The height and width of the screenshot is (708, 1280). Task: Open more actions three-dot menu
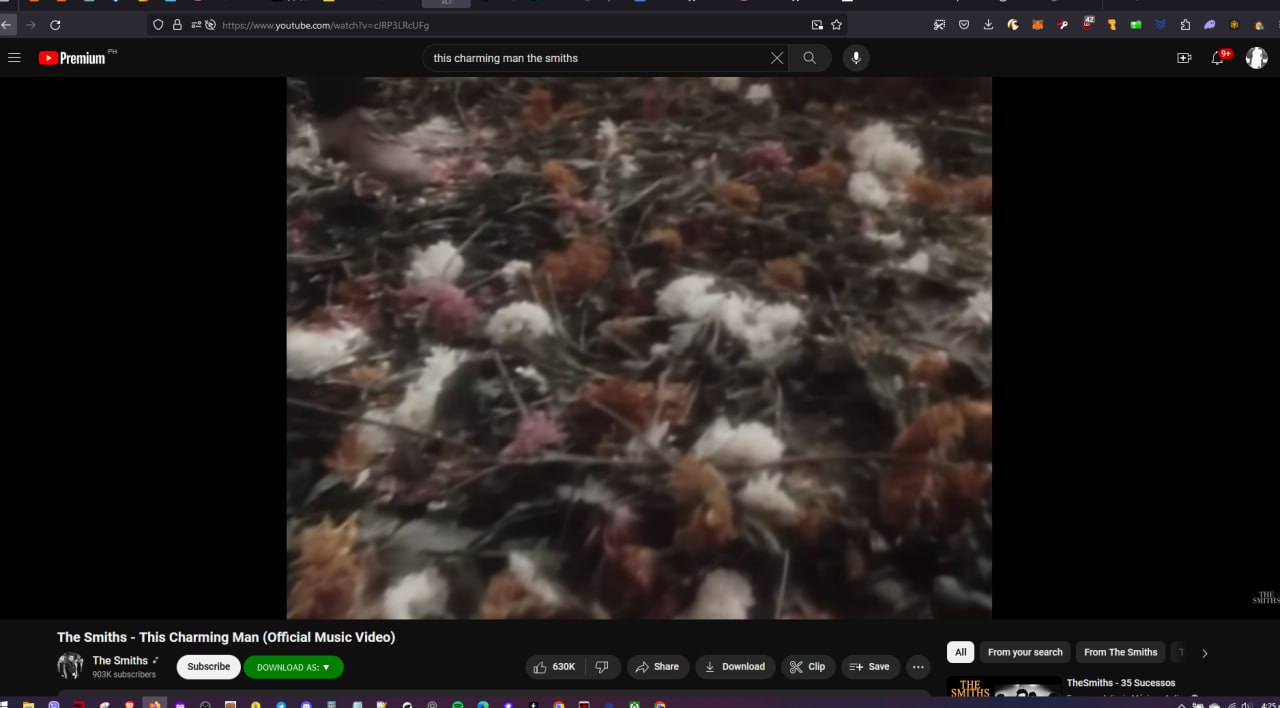918,667
